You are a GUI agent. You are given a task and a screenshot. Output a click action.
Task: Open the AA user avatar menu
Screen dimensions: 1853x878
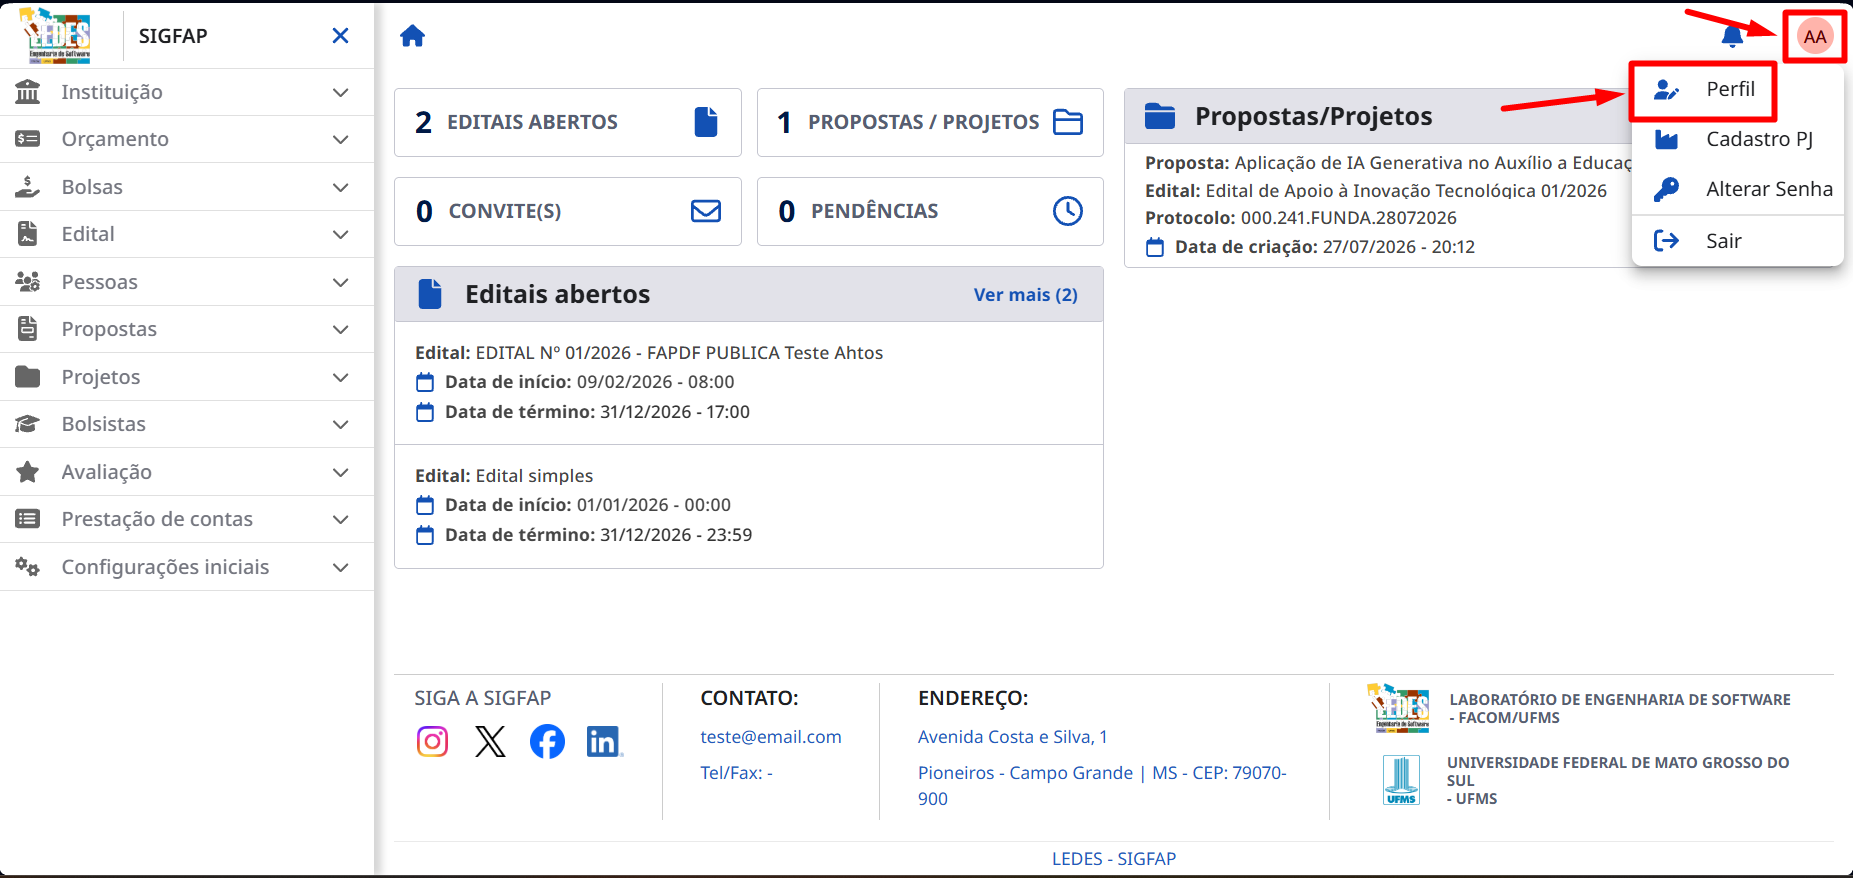tap(1814, 37)
